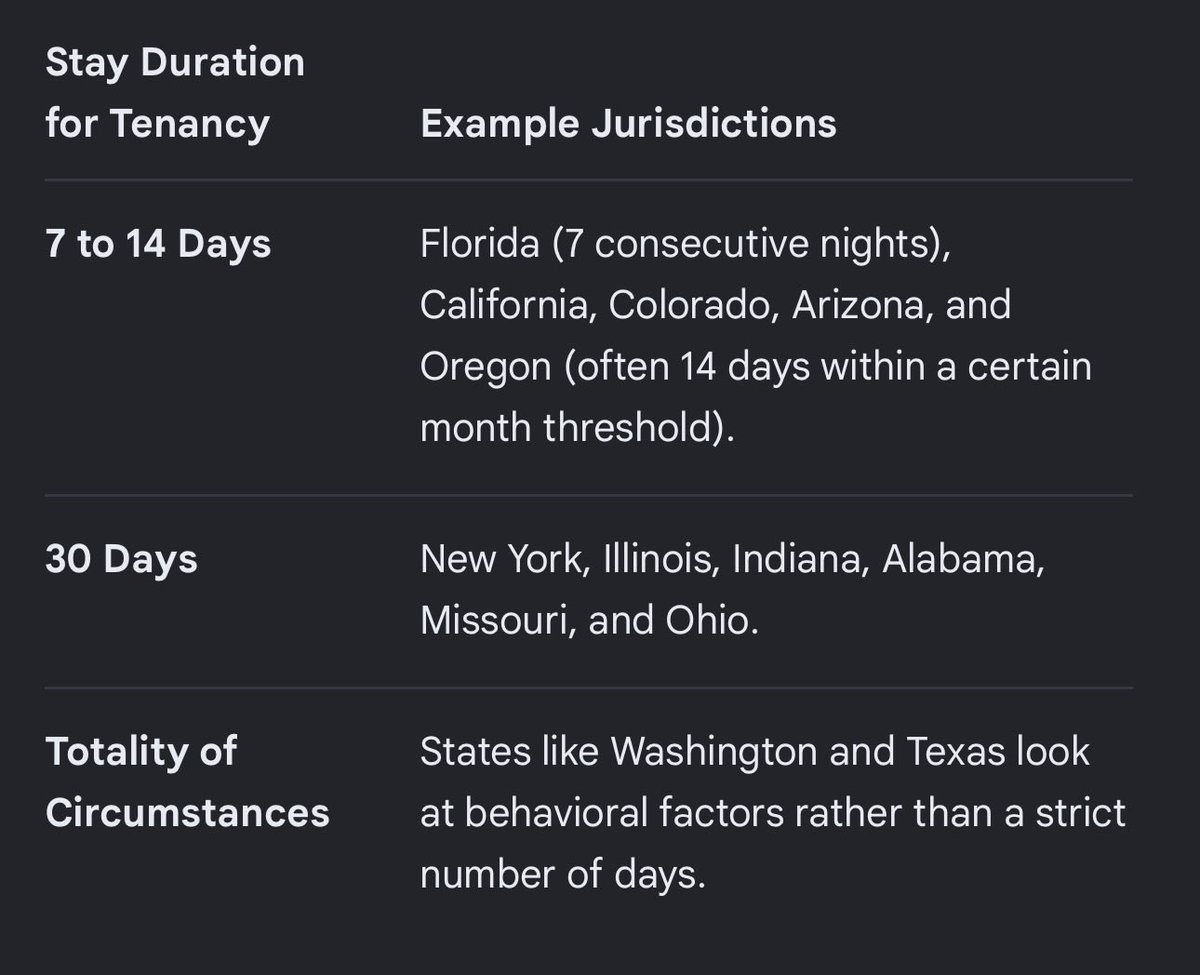The width and height of the screenshot is (1200, 975).
Task: Click the text 'Missouri, and Ohio.'
Action: [x=589, y=621]
